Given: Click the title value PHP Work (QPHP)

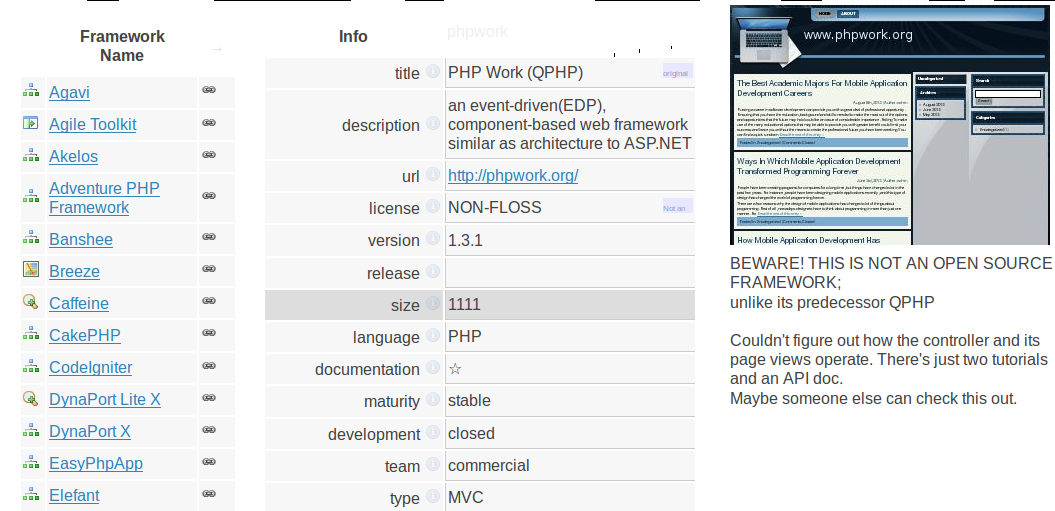Looking at the screenshot, I should (x=515, y=73).
